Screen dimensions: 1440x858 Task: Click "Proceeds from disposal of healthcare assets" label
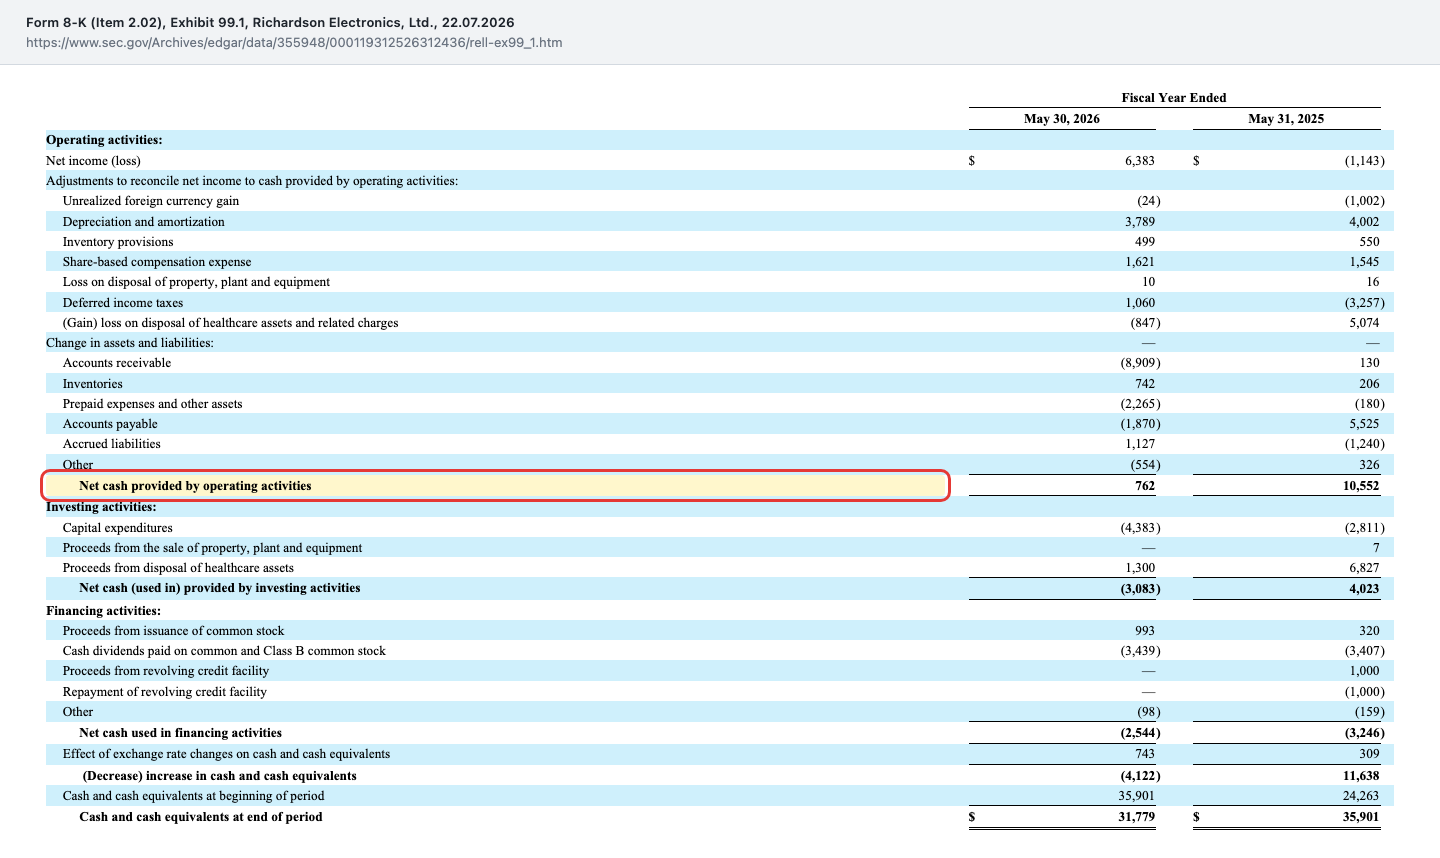[178, 568]
